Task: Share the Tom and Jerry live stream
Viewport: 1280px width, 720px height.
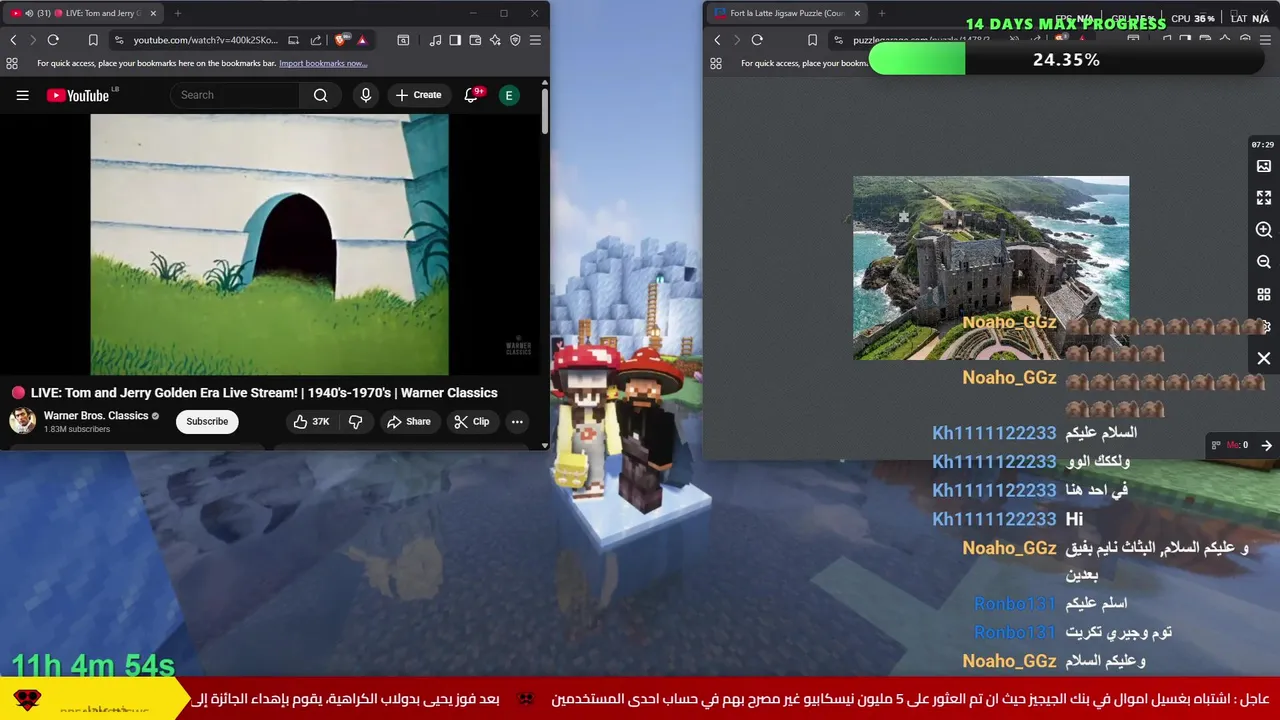Action: point(409,421)
